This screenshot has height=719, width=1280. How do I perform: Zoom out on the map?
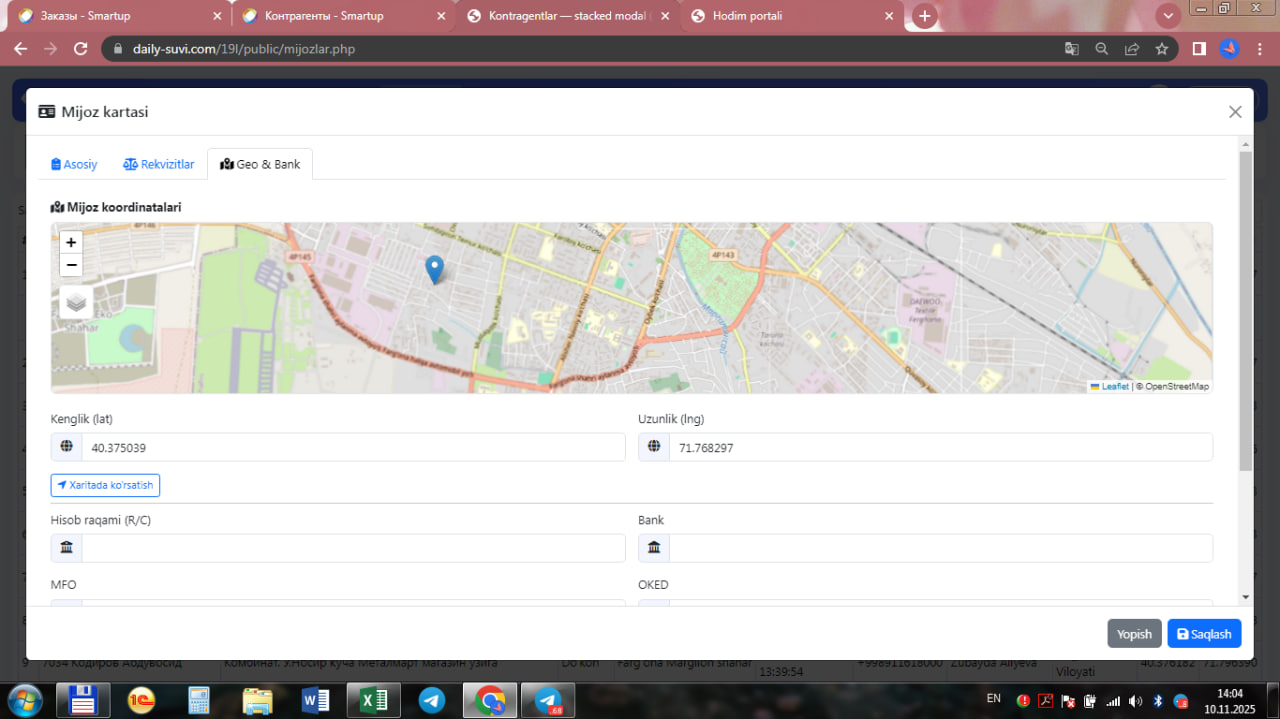coord(71,265)
